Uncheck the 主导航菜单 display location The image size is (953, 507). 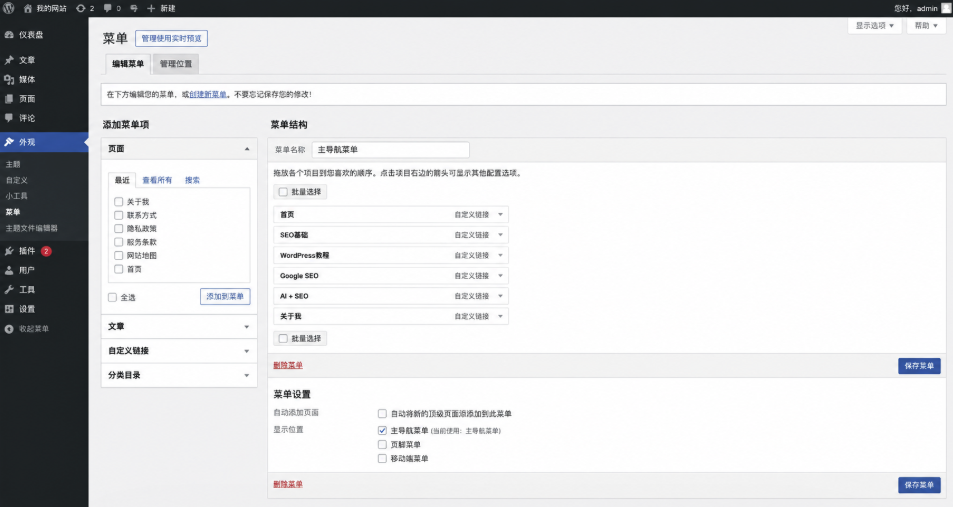[x=382, y=430]
